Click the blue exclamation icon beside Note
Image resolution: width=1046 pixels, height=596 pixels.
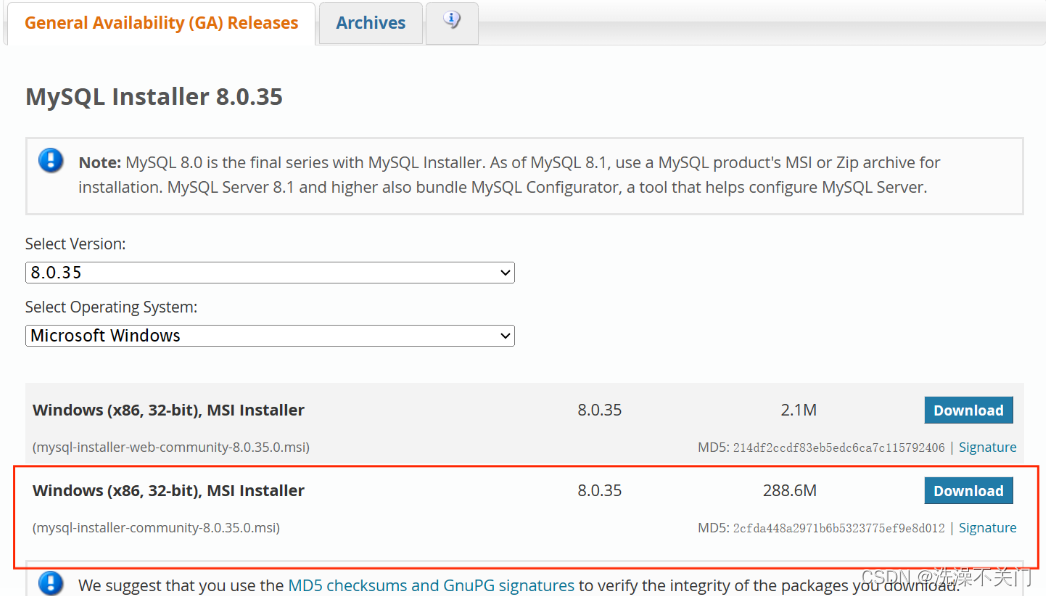(51, 160)
